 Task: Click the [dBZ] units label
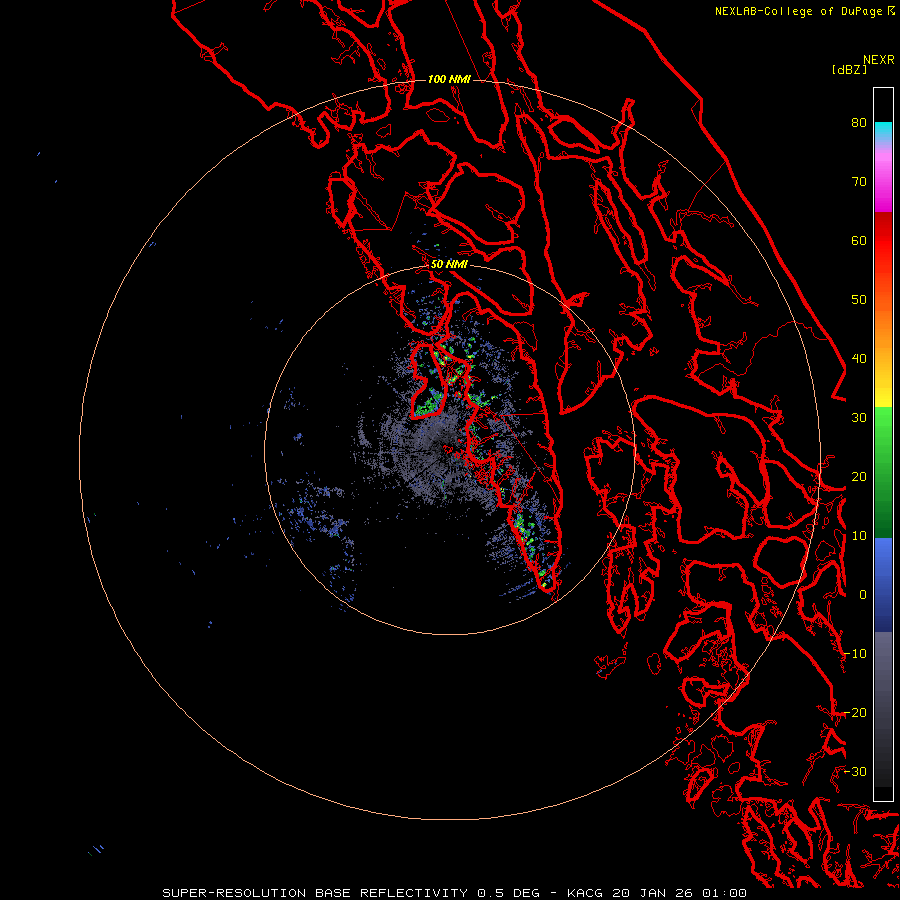849,70
